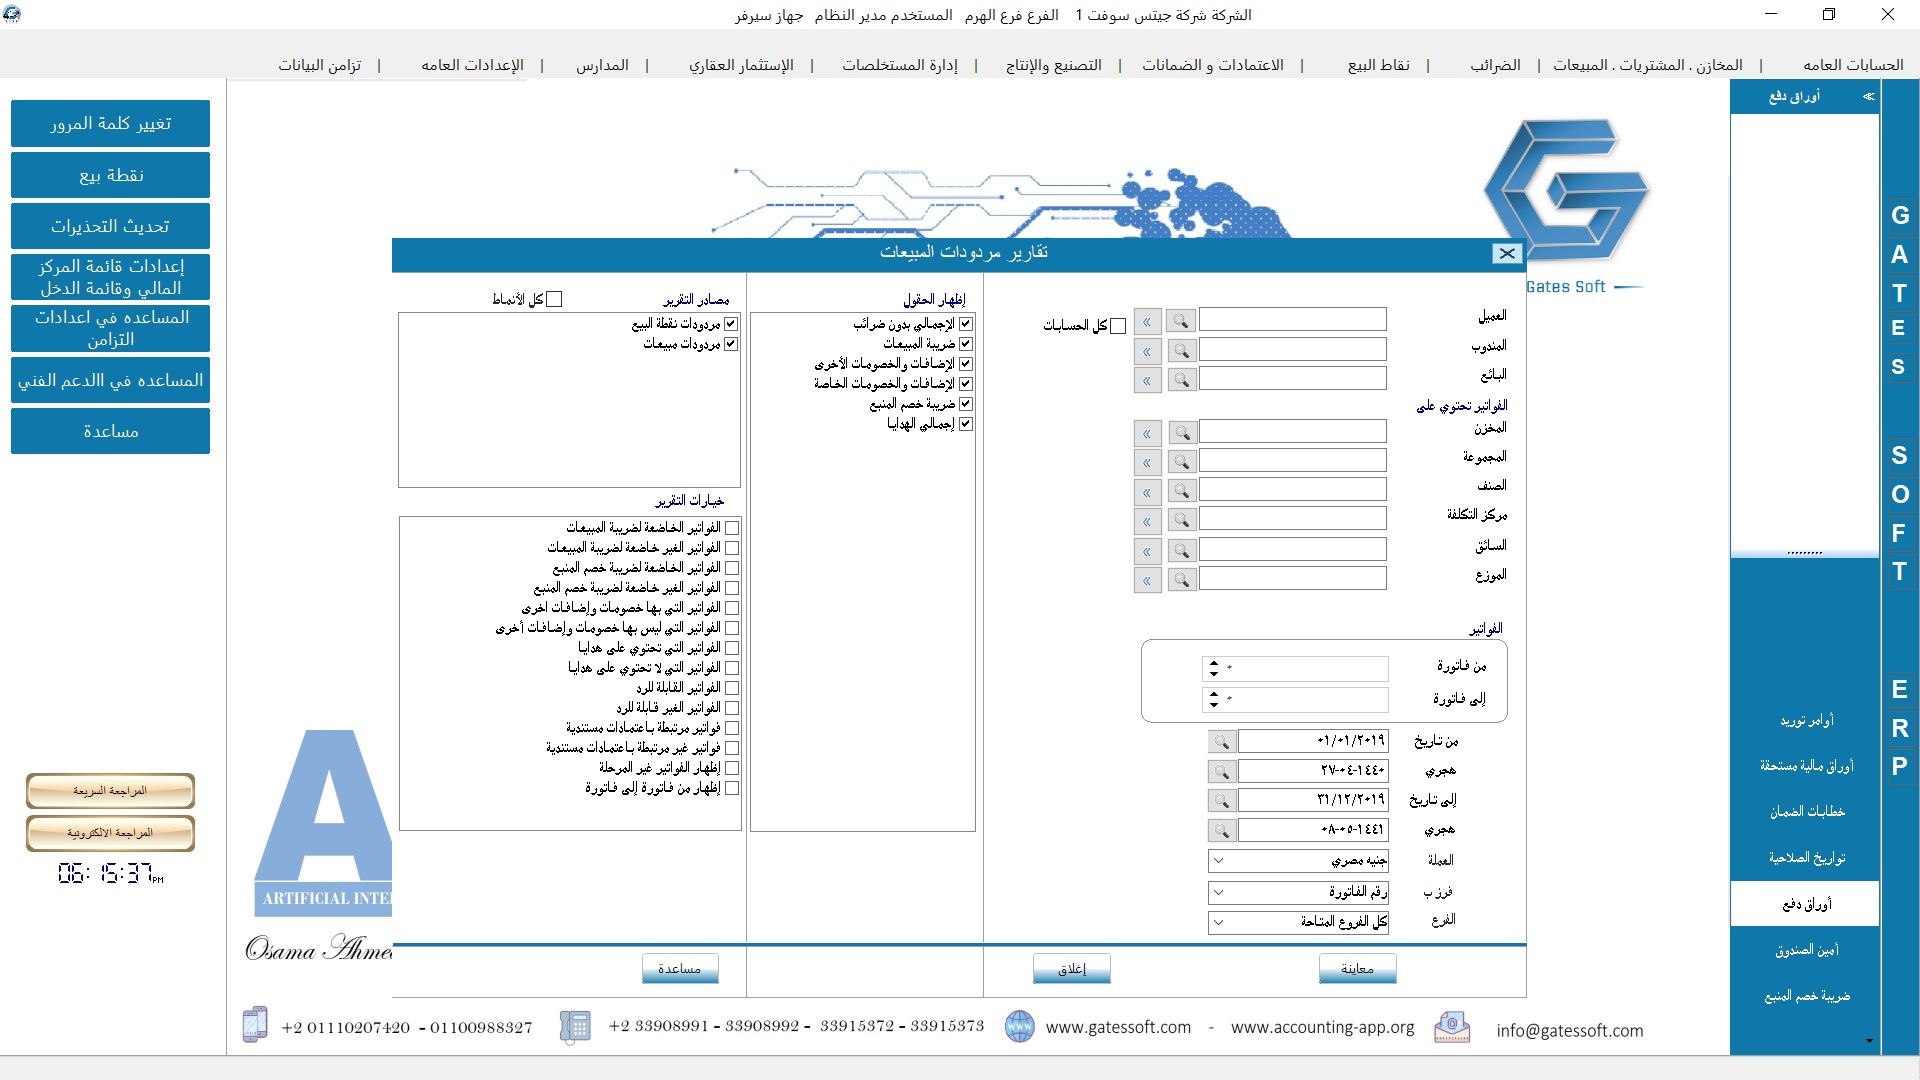The image size is (1920, 1080).
Task: Click the double-arrow button for المندوب row
Action: pyautogui.click(x=1147, y=351)
